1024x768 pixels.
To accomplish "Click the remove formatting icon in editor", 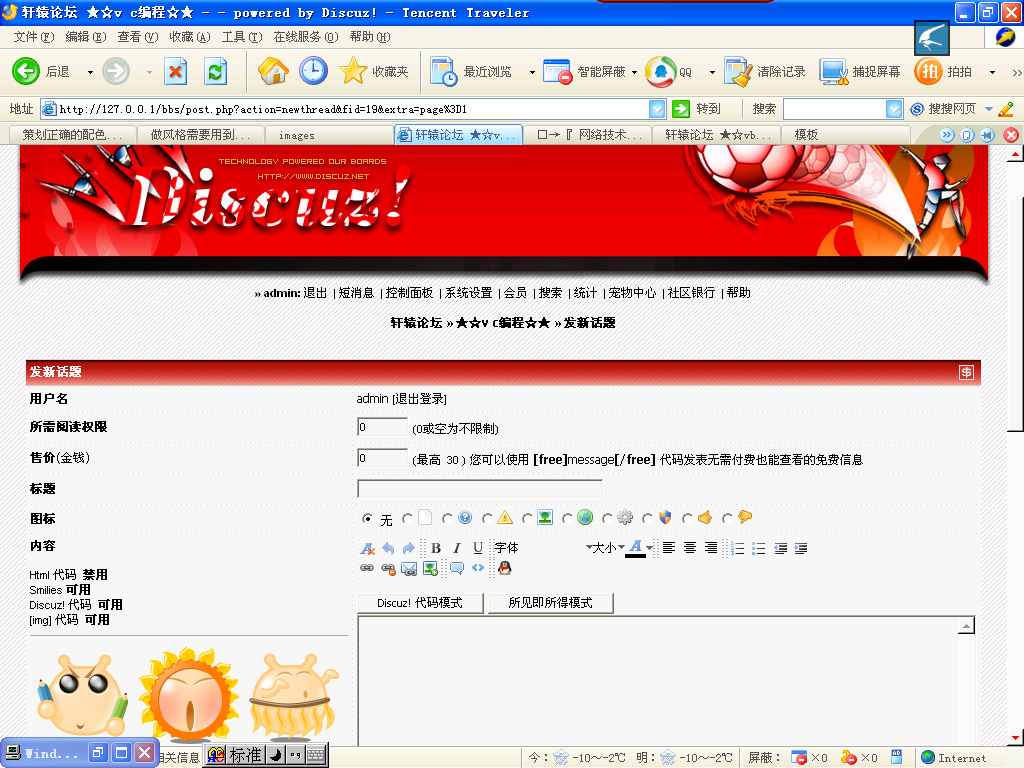I will [368, 549].
